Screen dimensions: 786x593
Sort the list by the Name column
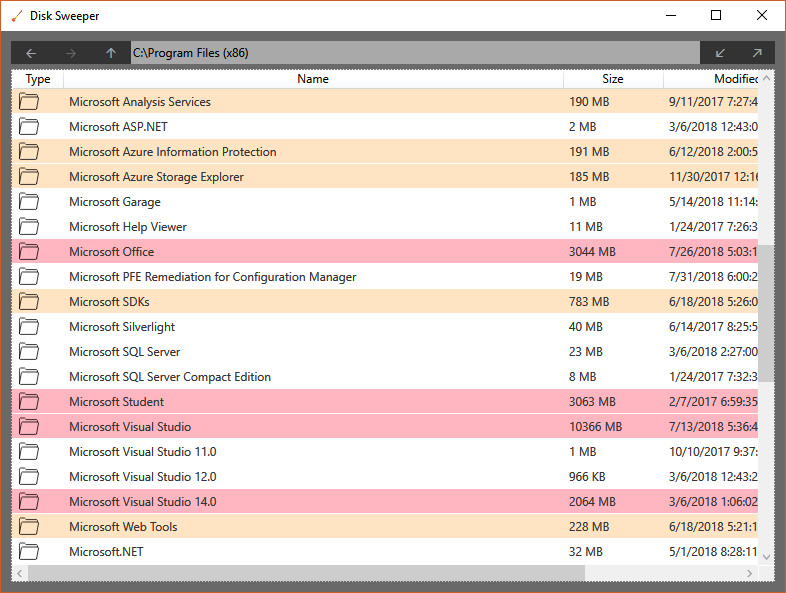coord(313,79)
